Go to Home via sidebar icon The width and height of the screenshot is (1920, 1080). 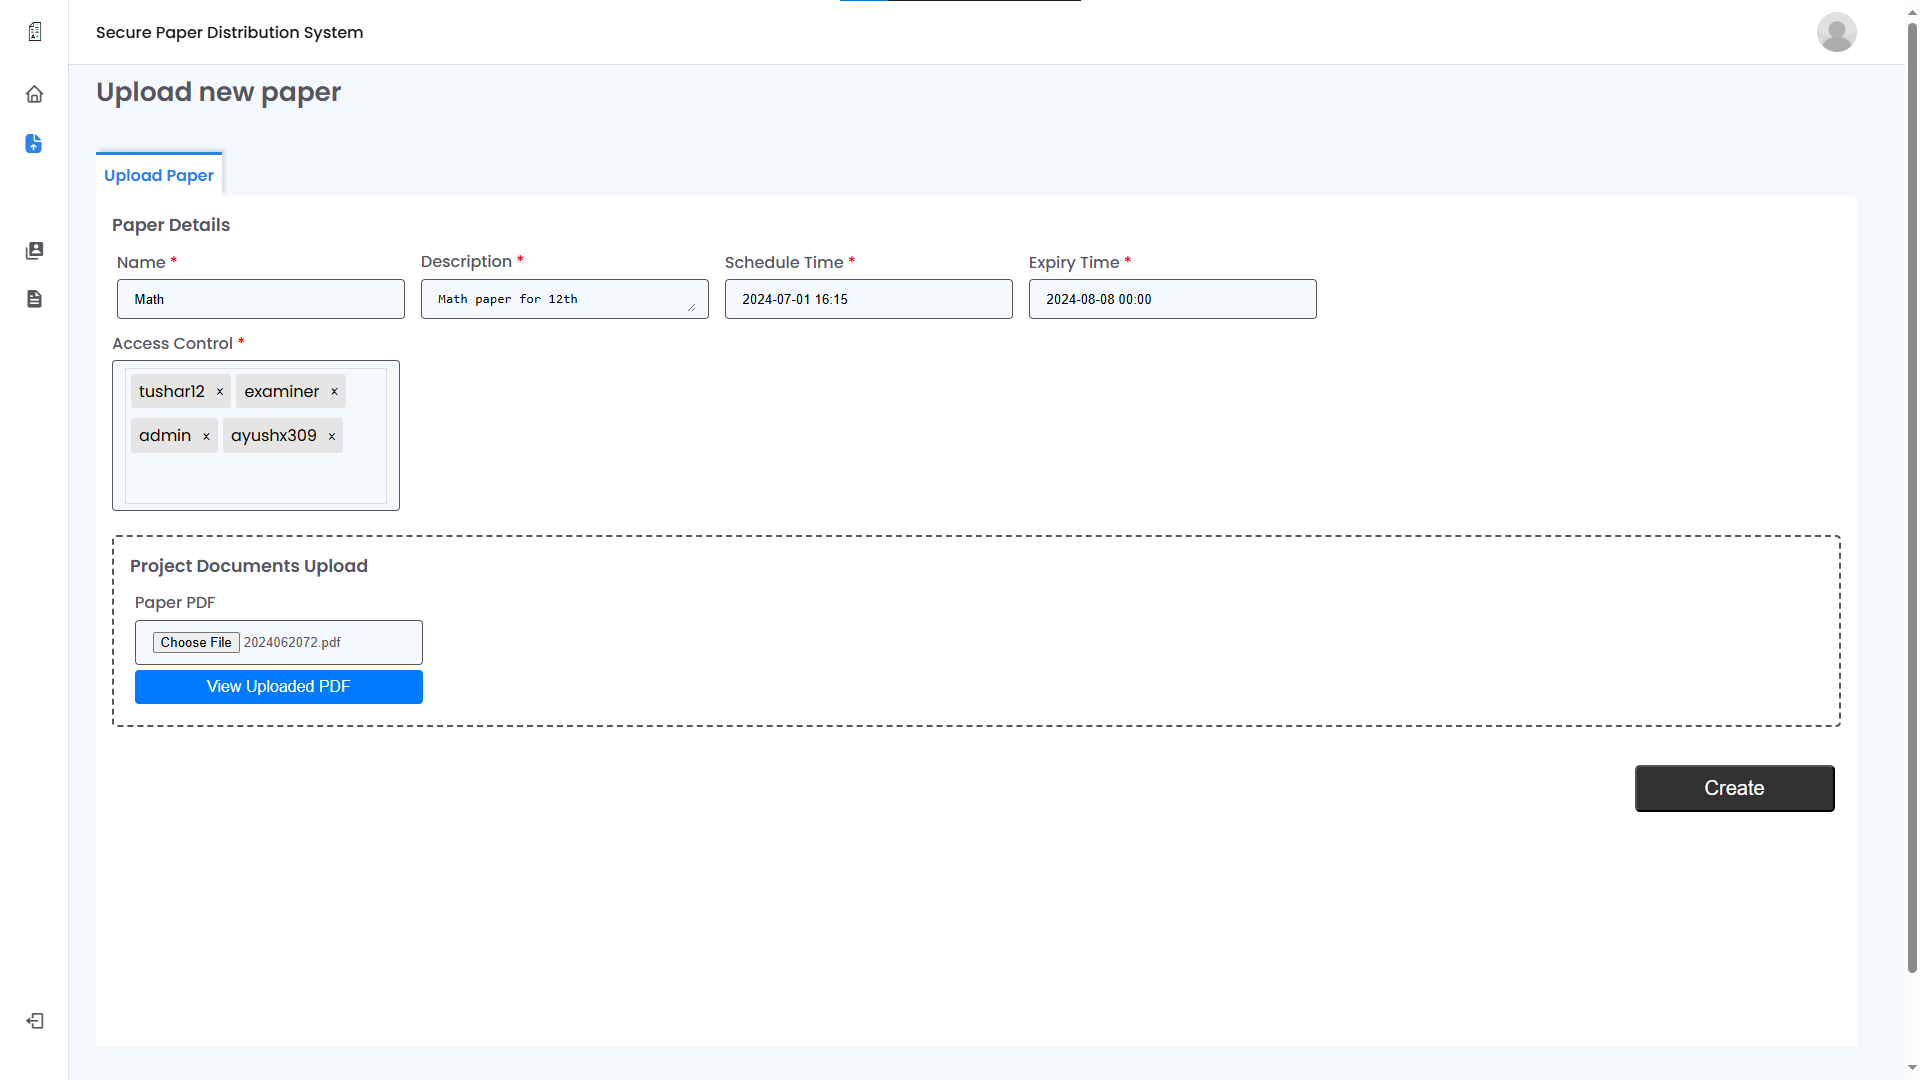coord(34,94)
